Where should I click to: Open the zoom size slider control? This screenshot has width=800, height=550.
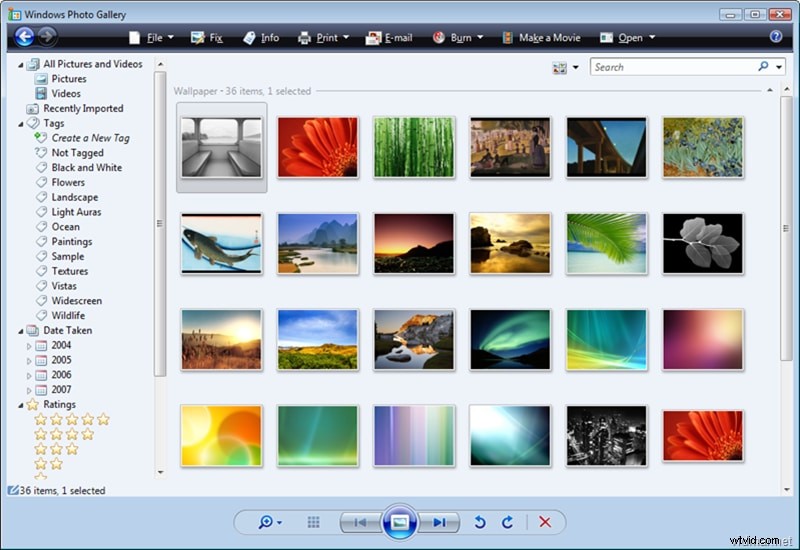pos(270,522)
